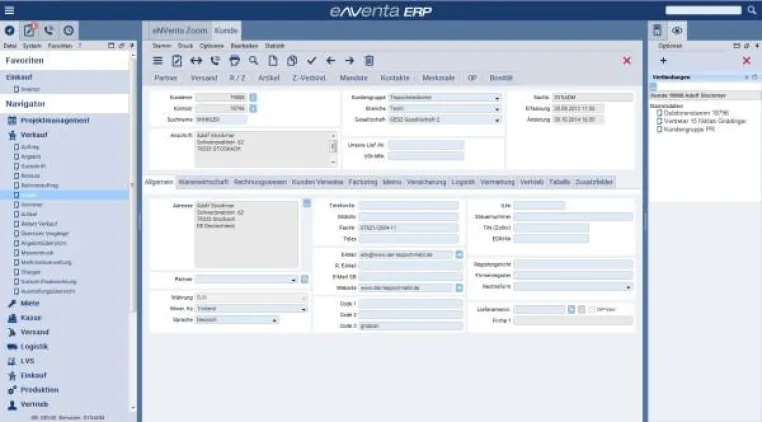
Task: Open the hamburger menu in the title bar
Action: tap(9, 10)
